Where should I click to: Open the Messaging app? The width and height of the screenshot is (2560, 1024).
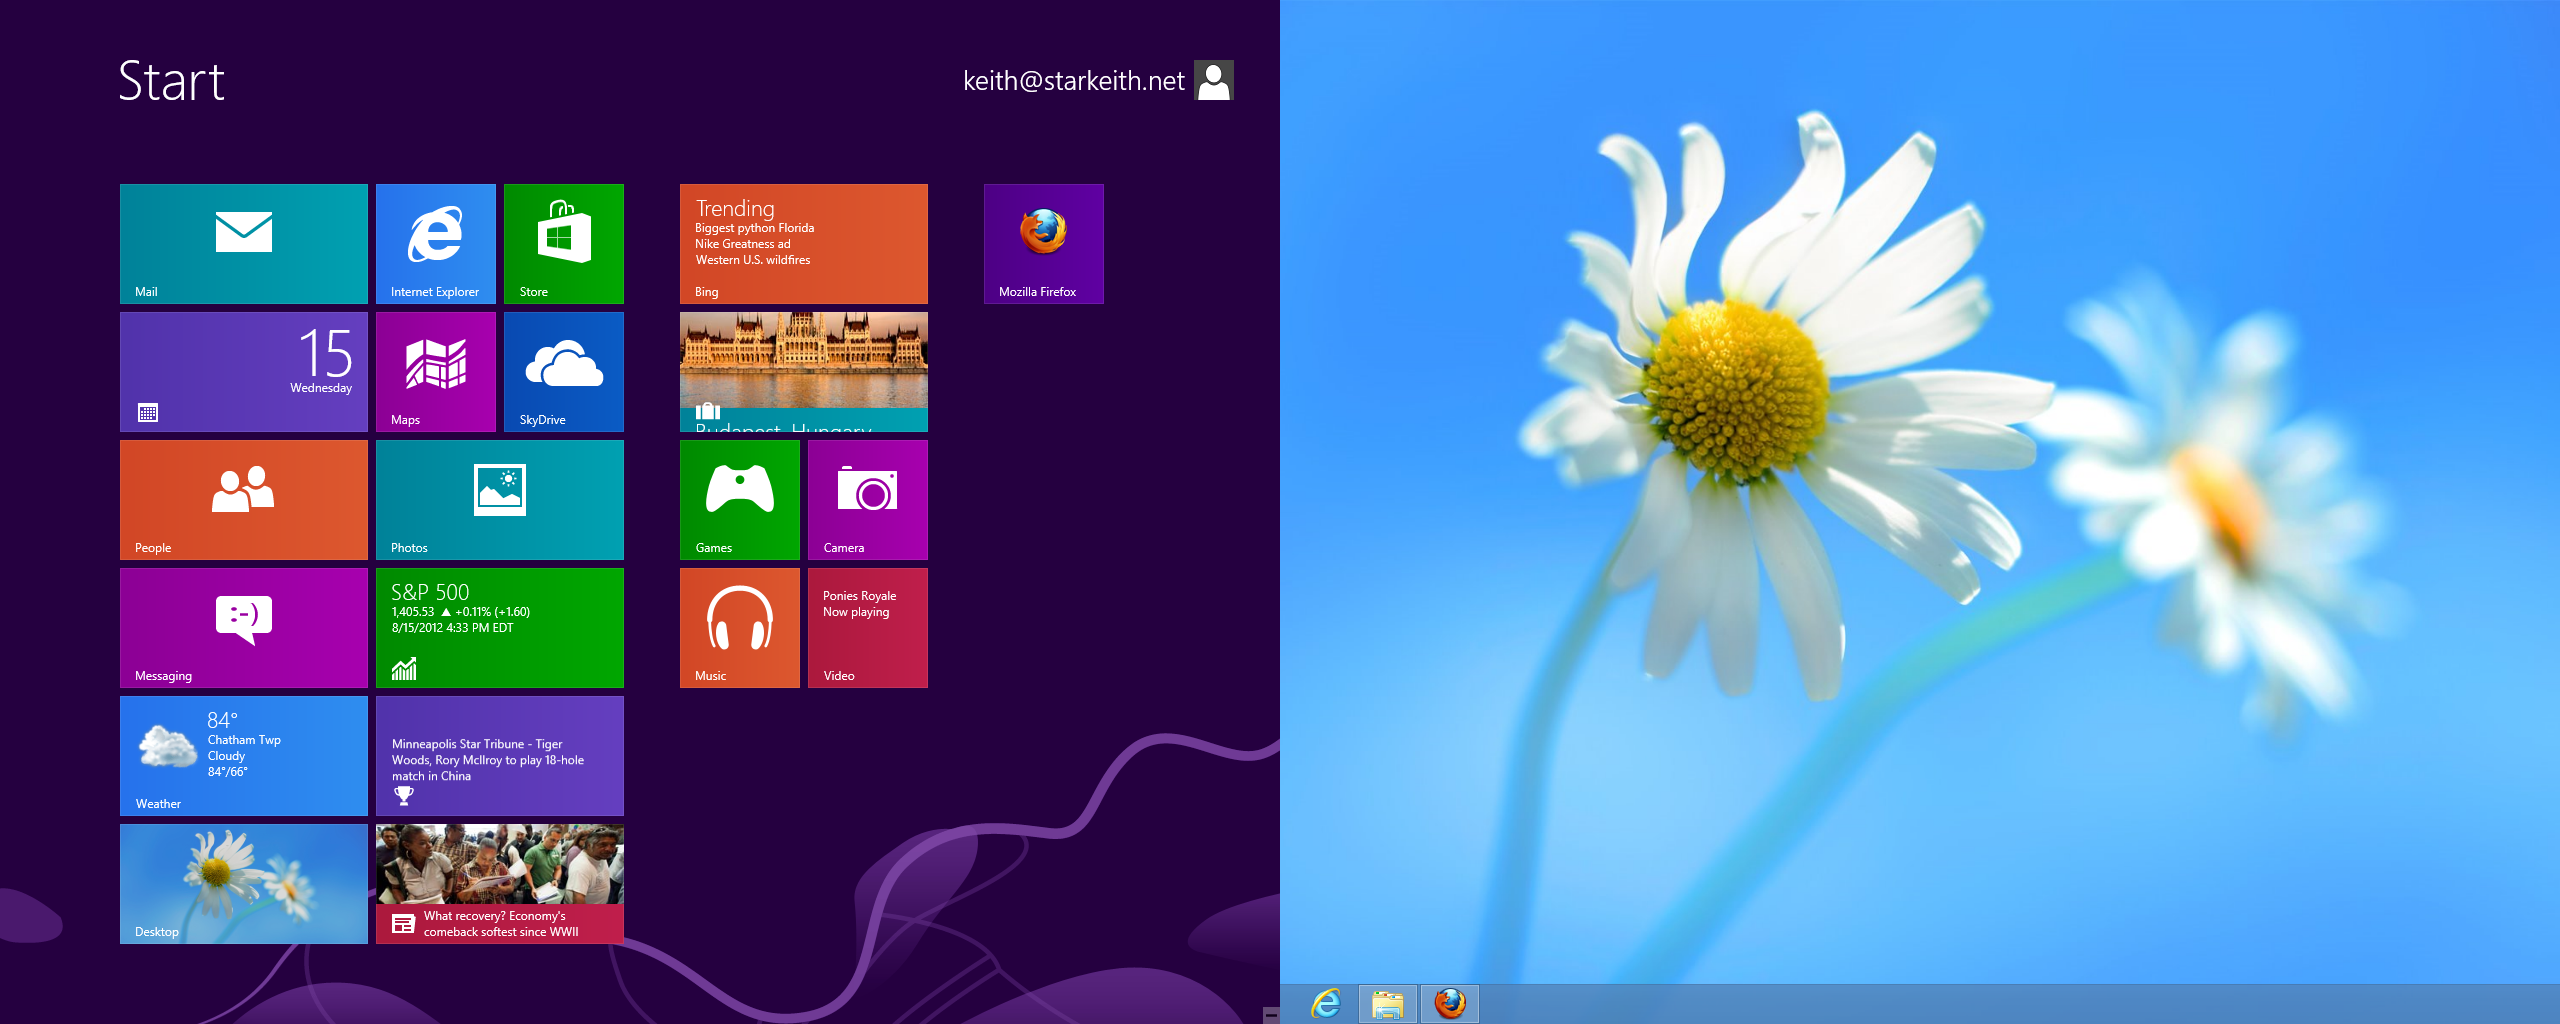point(243,627)
